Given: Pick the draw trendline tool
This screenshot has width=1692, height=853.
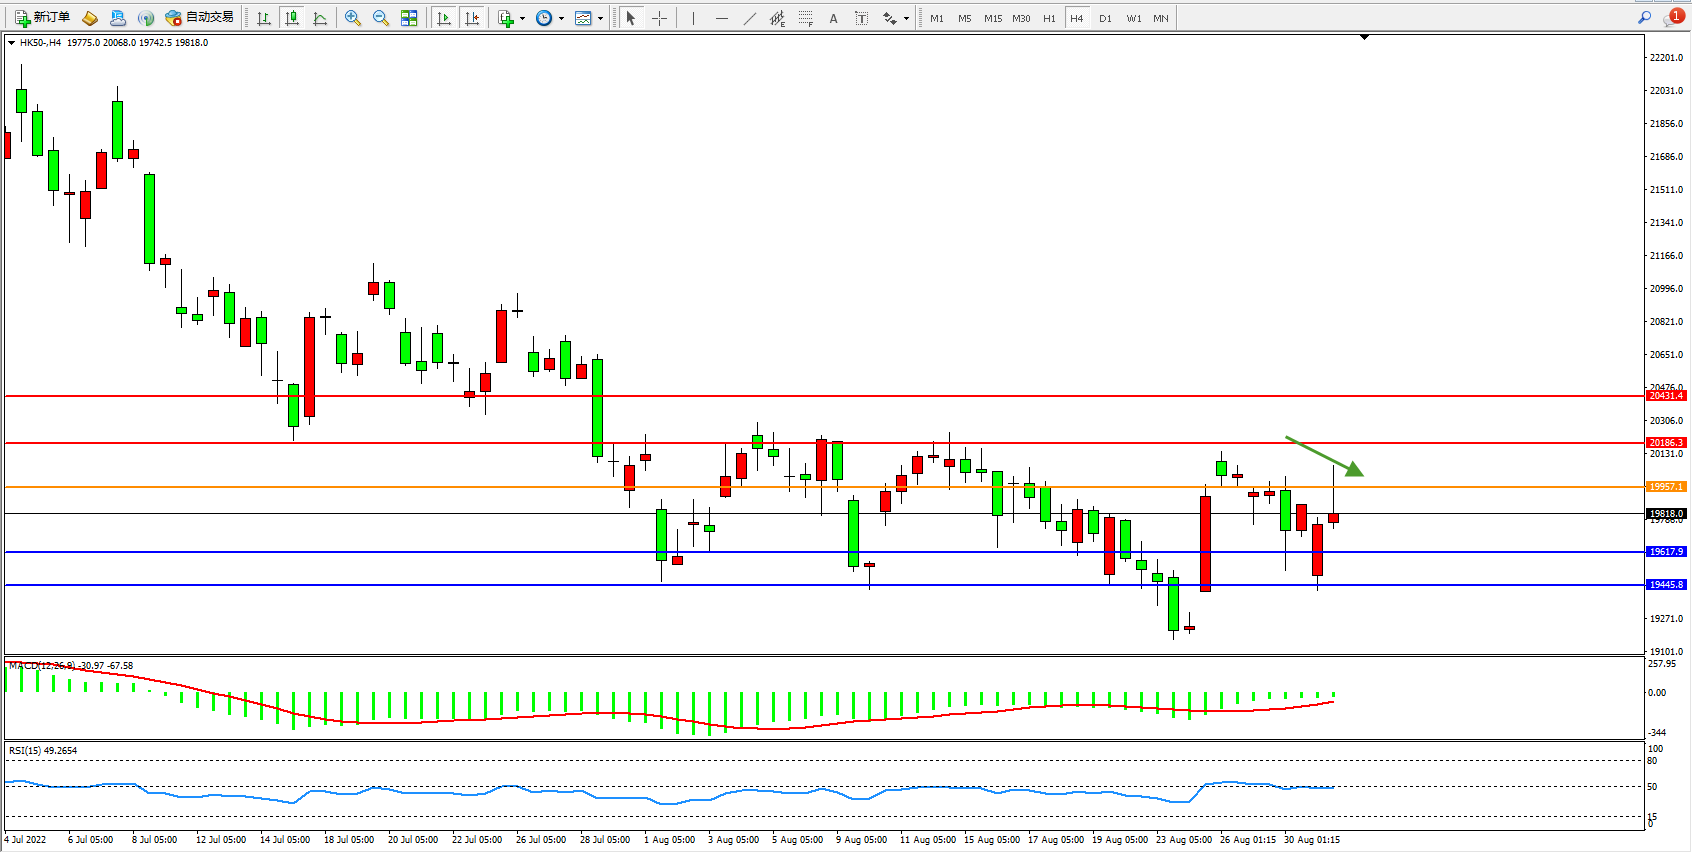Looking at the screenshot, I should (749, 18).
